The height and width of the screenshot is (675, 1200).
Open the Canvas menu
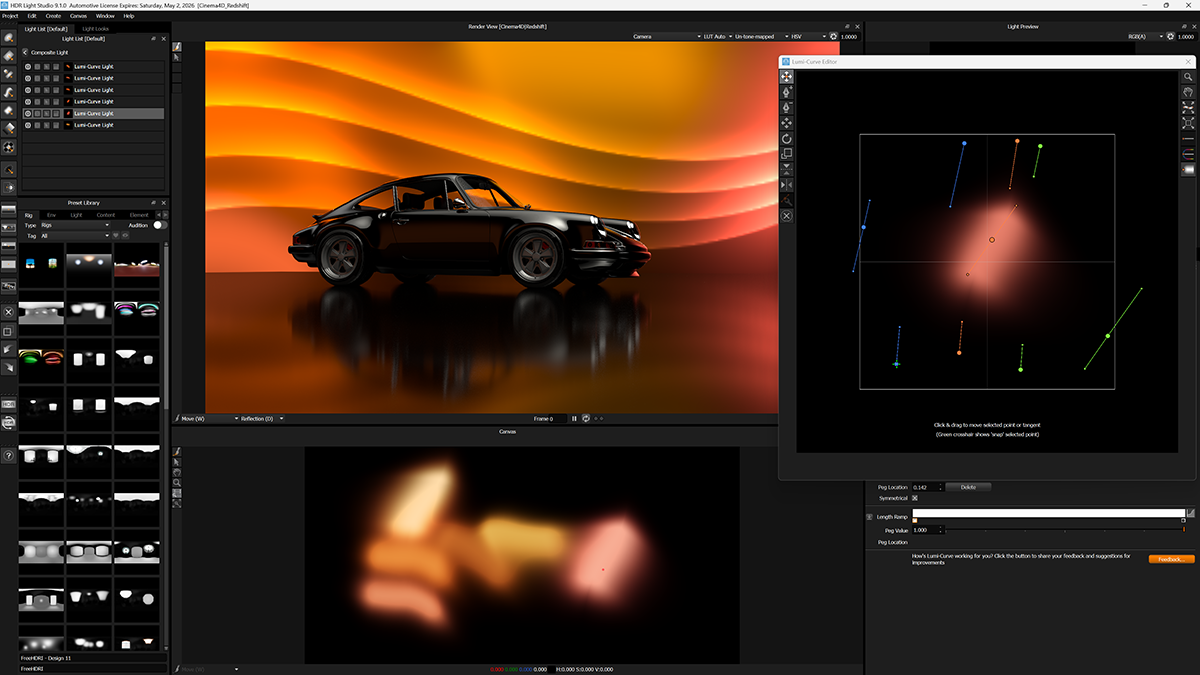click(x=78, y=16)
